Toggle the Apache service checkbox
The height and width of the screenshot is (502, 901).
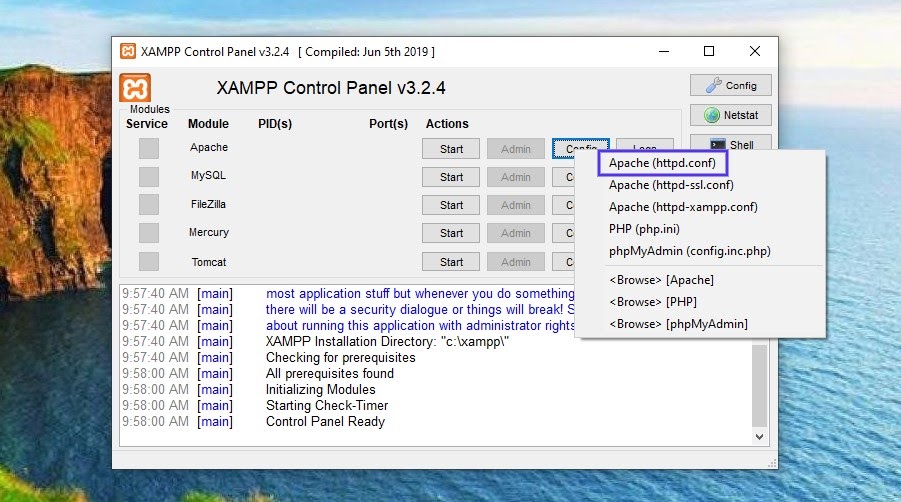click(149, 148)
